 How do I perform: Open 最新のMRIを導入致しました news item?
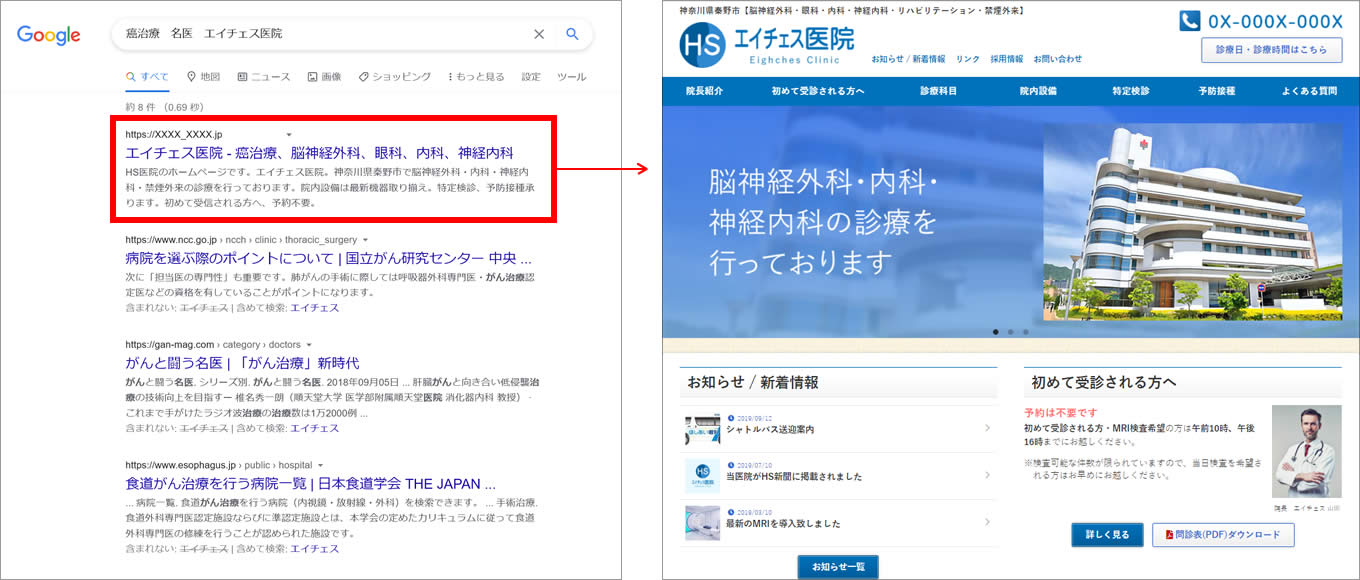(x=783, y=524)
